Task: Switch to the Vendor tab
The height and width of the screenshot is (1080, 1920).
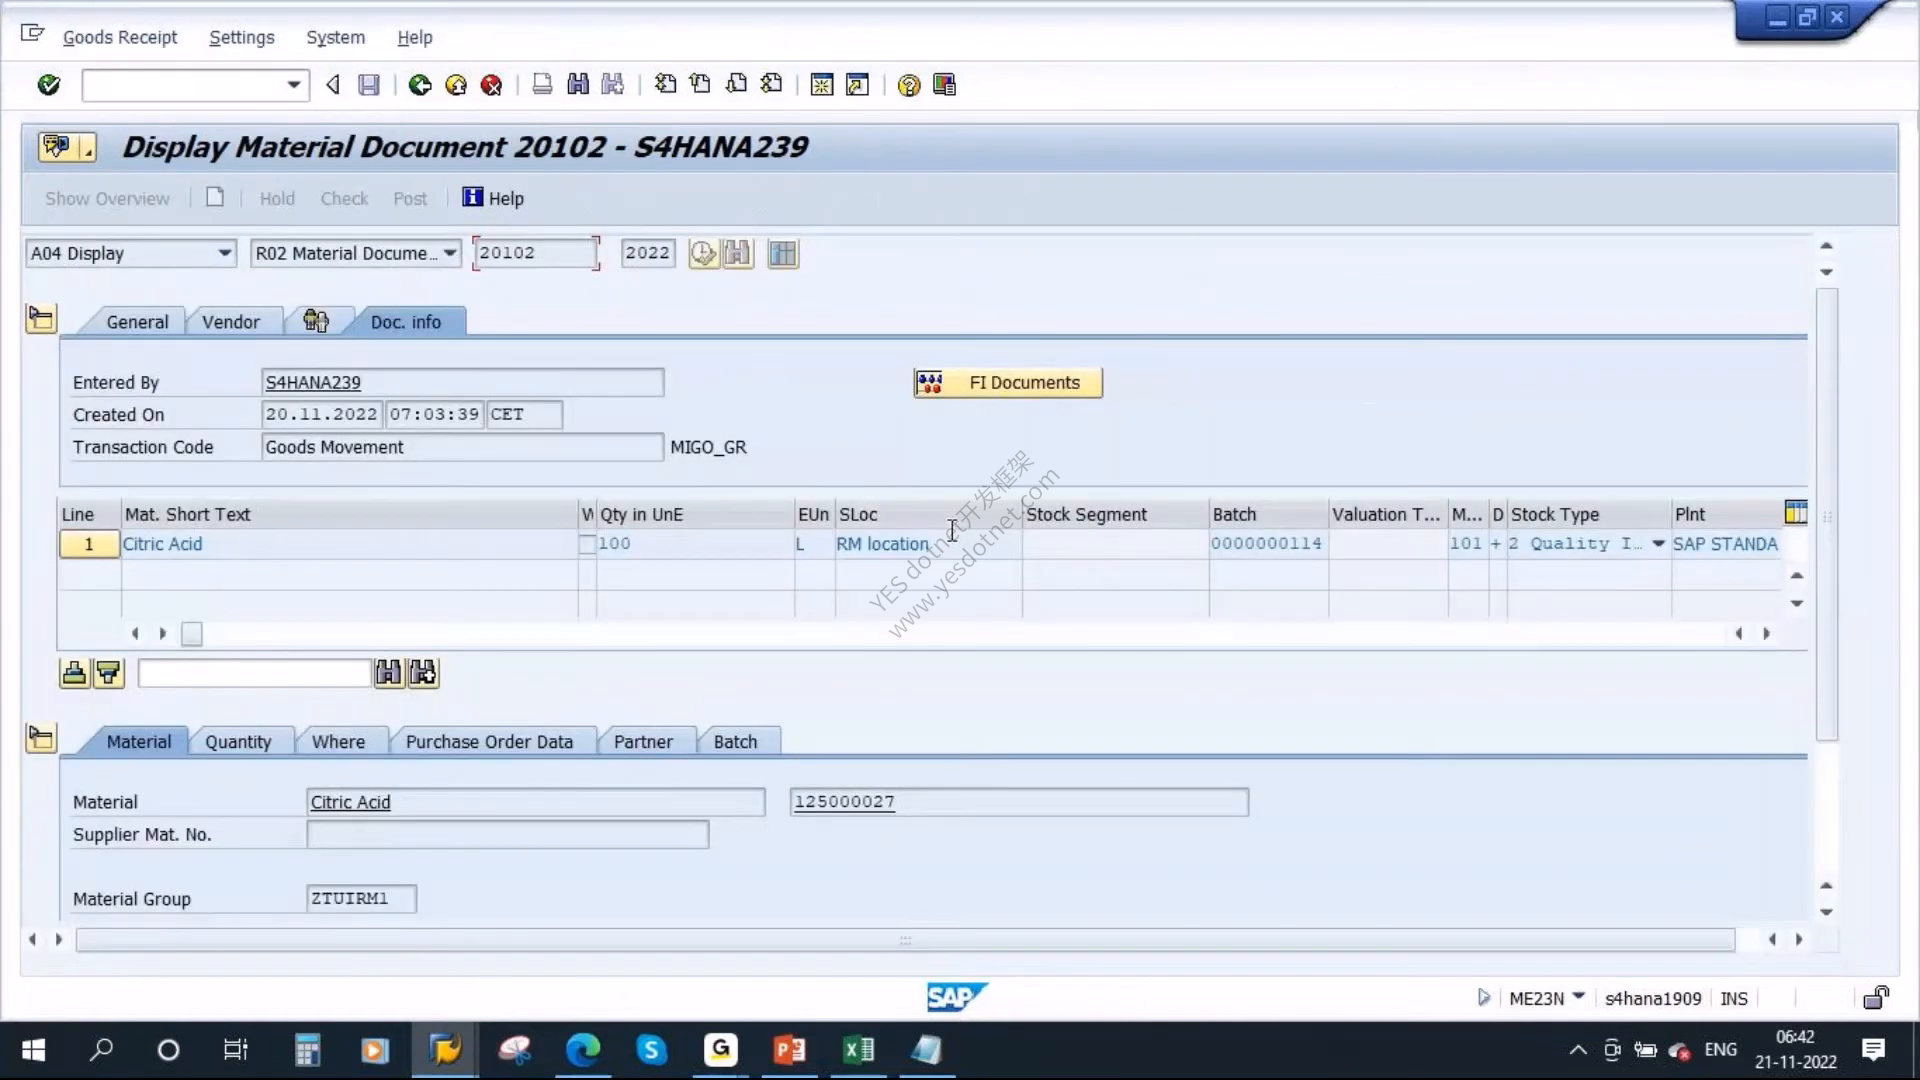Action: (231, 322)
